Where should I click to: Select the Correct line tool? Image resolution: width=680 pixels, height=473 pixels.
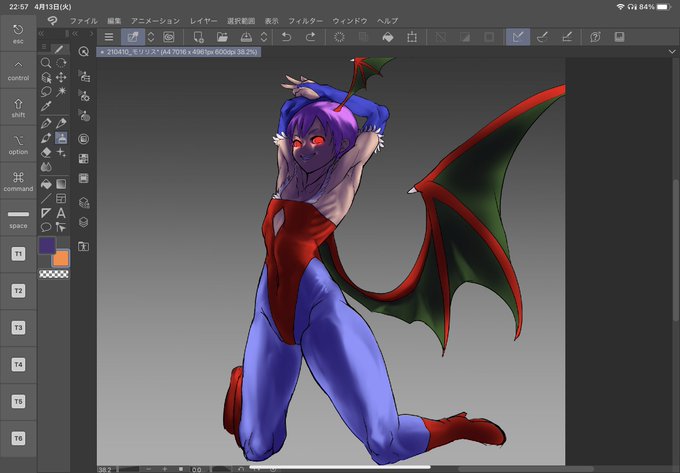point(61,227)
